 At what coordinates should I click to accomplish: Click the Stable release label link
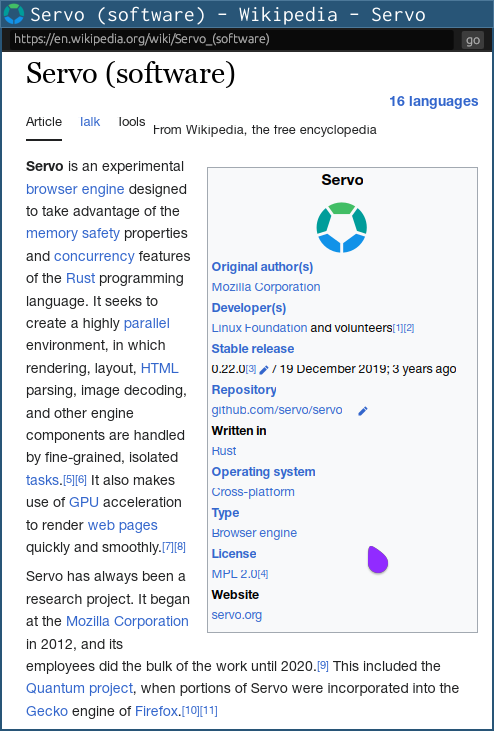click(253, 349)
